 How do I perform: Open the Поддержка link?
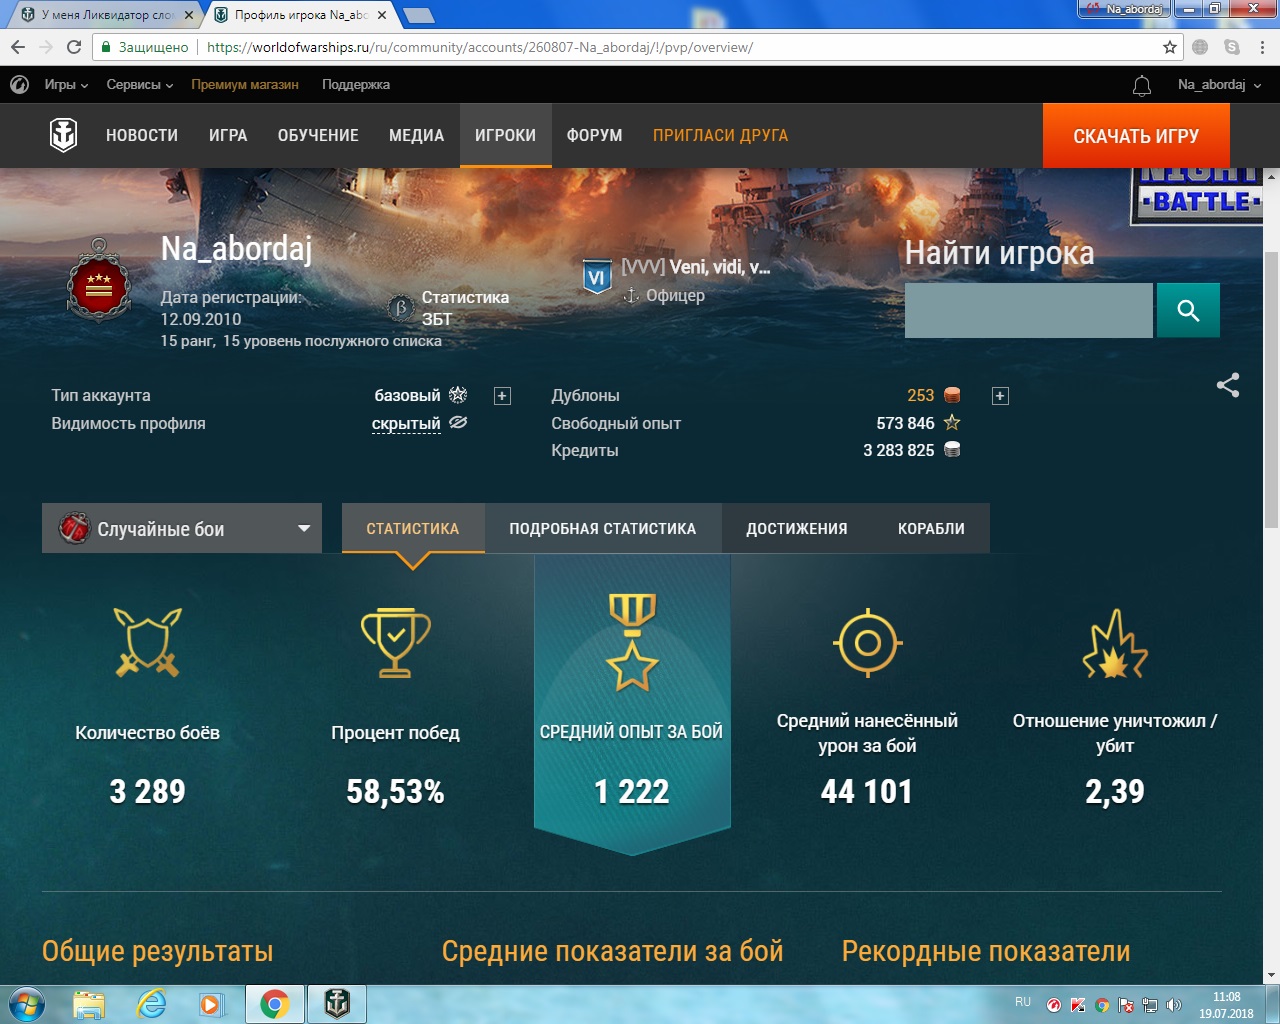coord(356,85)
